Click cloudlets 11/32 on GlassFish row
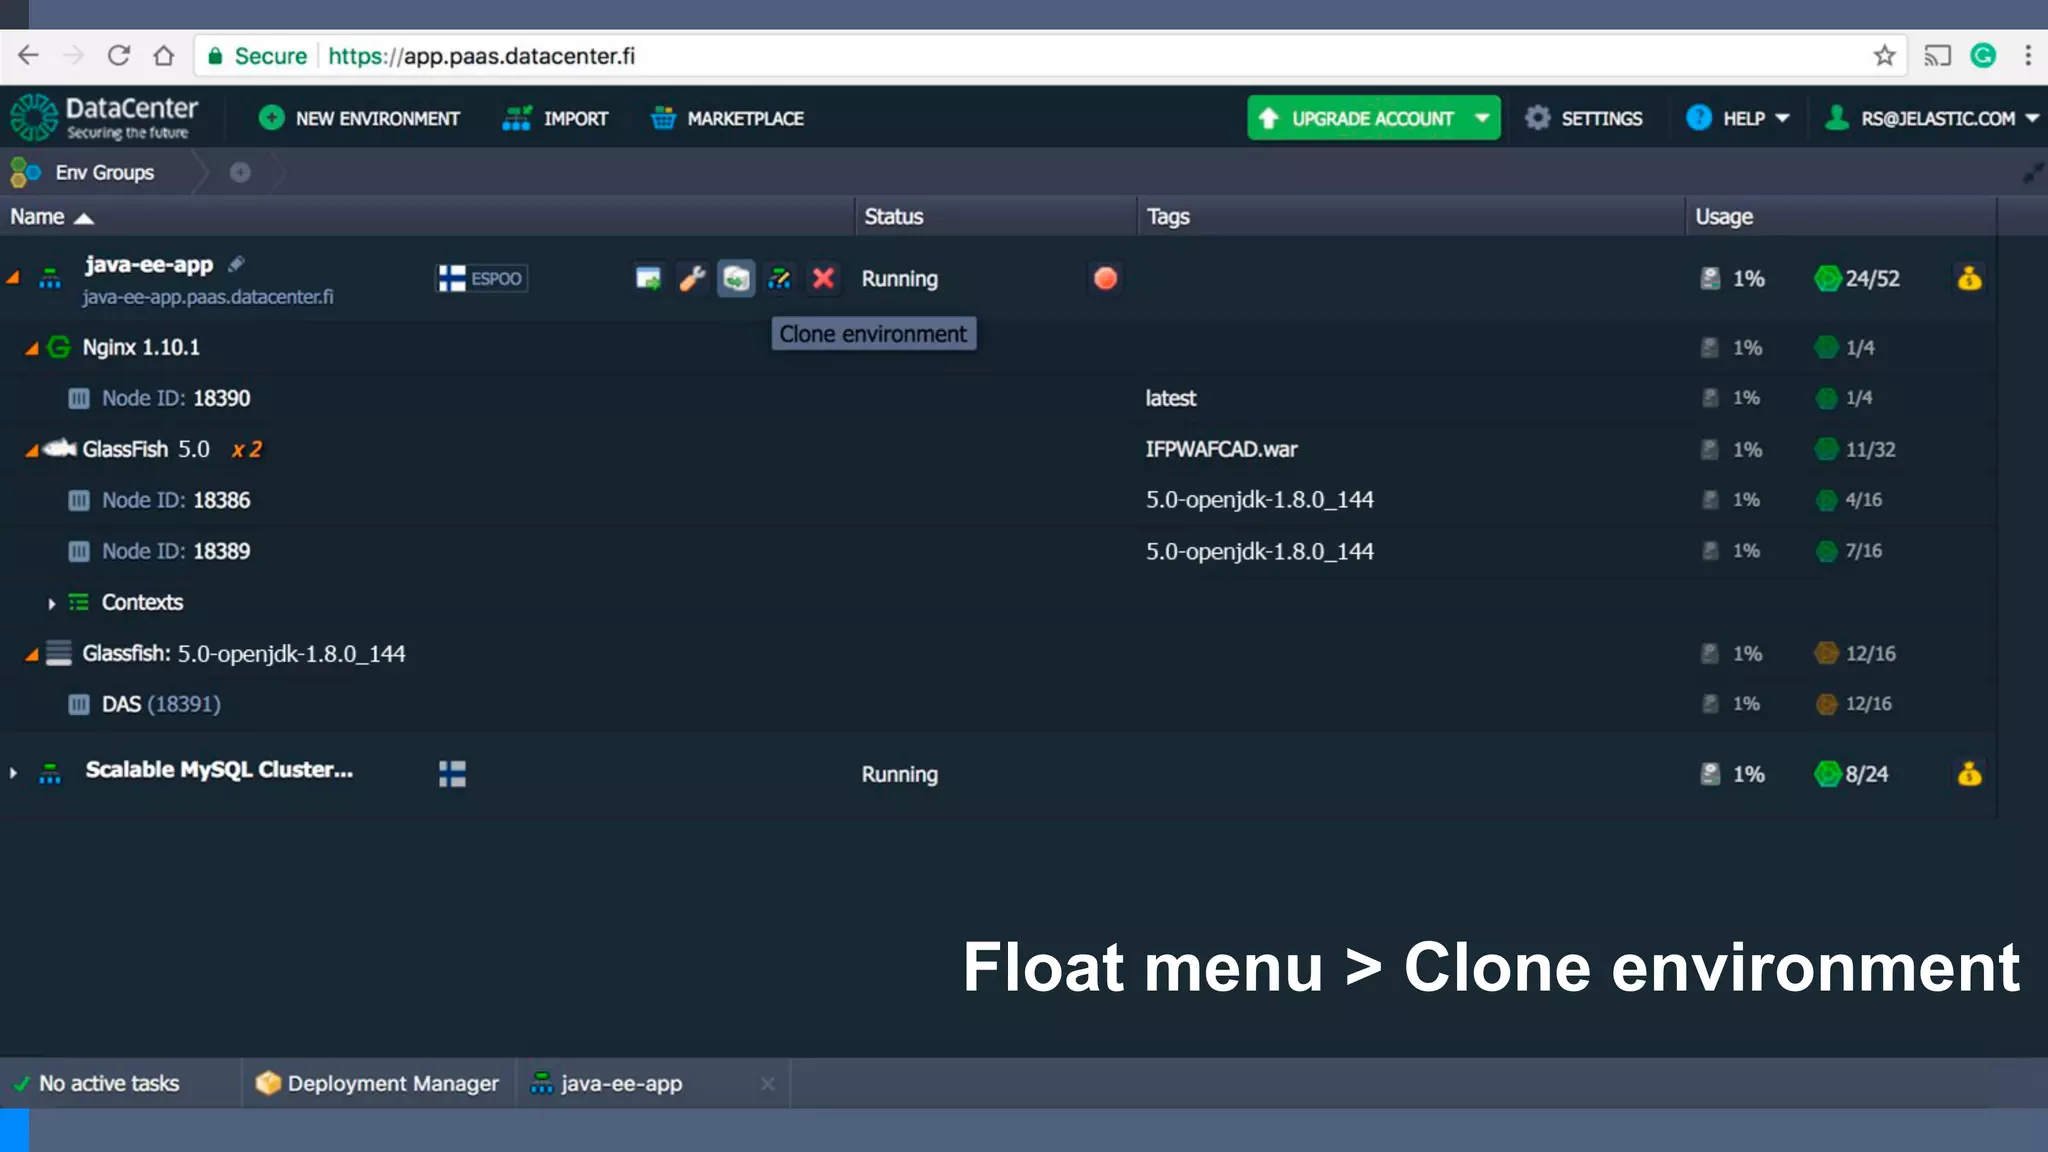Image resolution: width=2048 pixels, height=1152 pixels. (1856, 449)
